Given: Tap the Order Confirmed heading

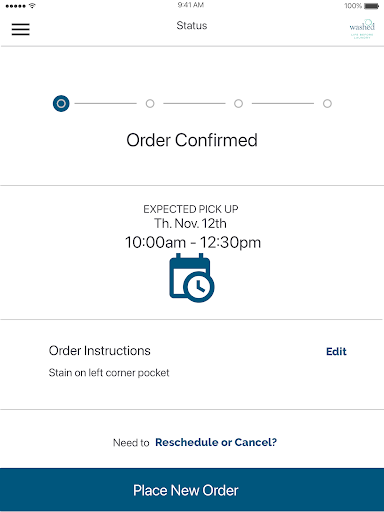Looking at the screenshot, I should click(x=192, y=140).
